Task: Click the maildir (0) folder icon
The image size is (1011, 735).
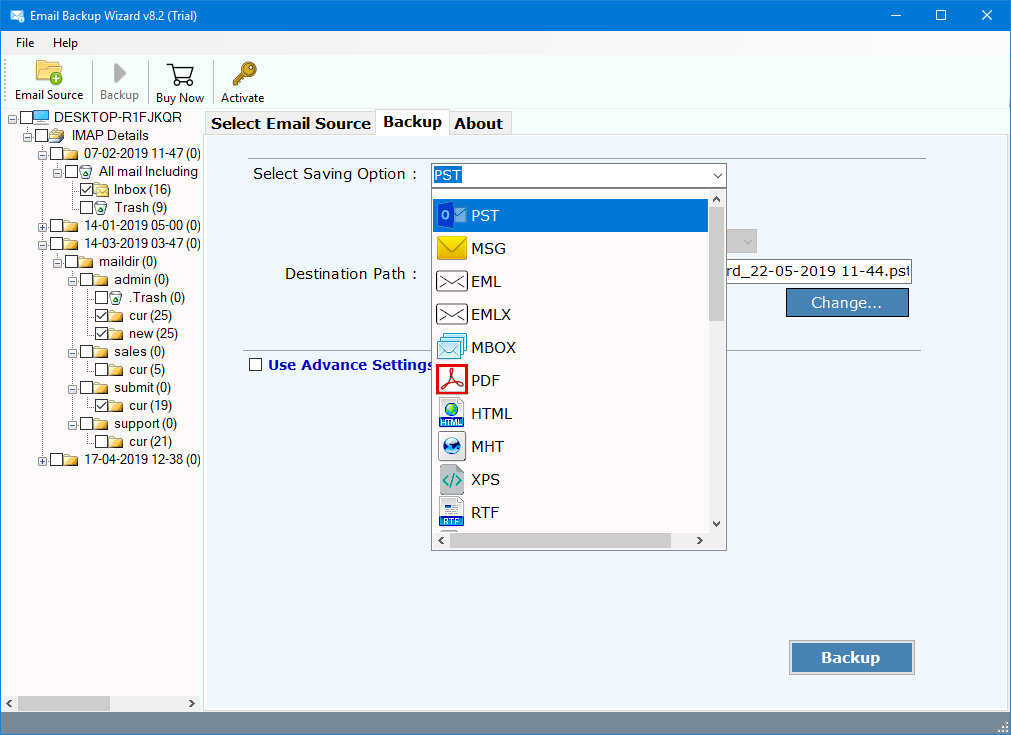Action: [86, 262]
